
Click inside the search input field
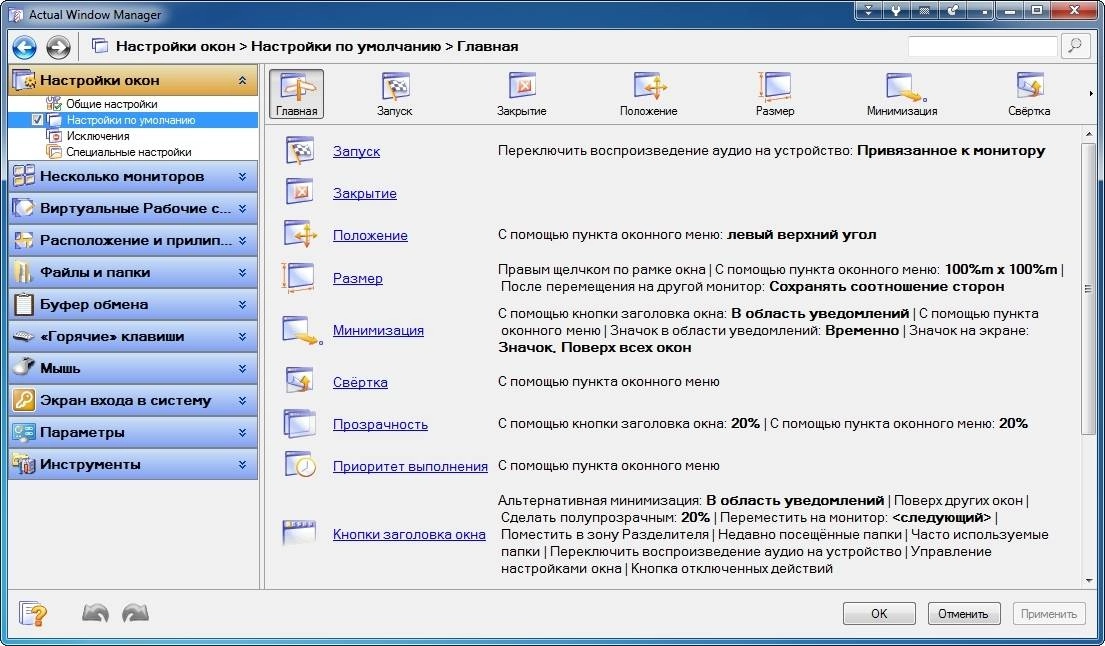click(x=982, y=46)
